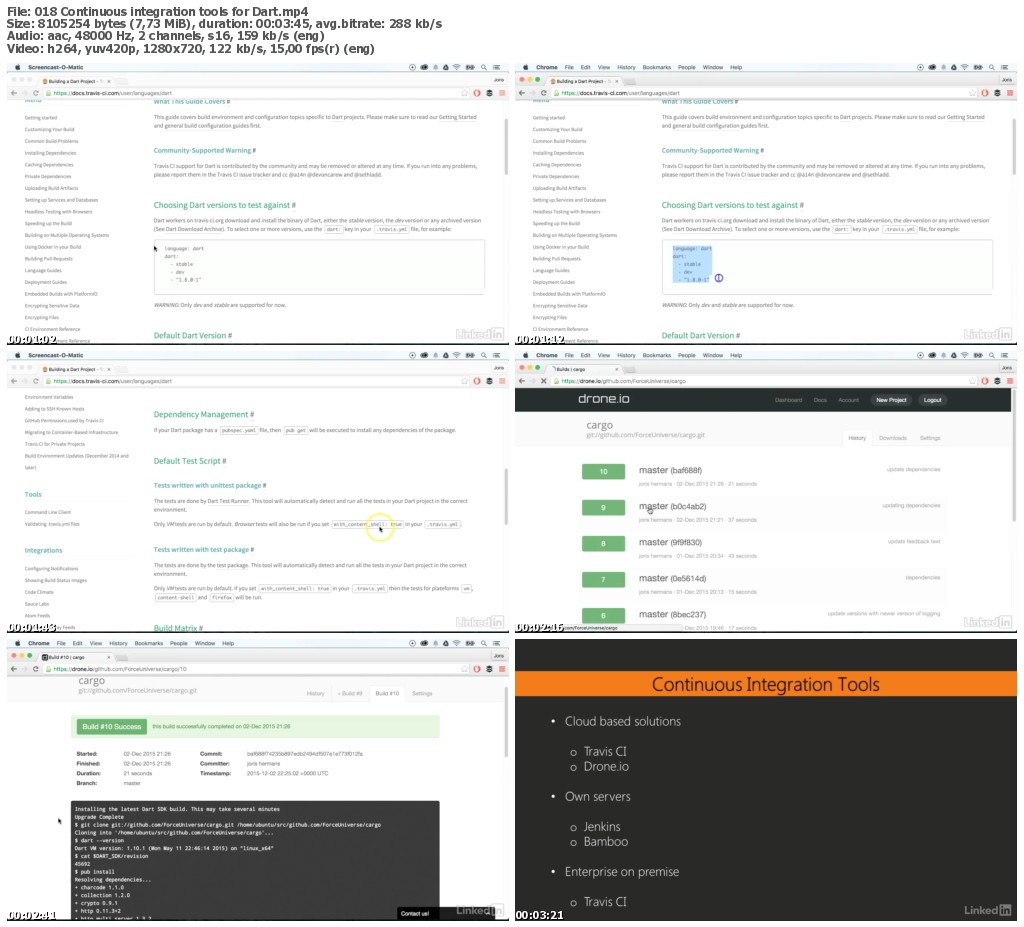Viewport: 1024px width, 927px height.
Task: Click Dependency Management heading in 00:01:43 frame
Action: 203,414
